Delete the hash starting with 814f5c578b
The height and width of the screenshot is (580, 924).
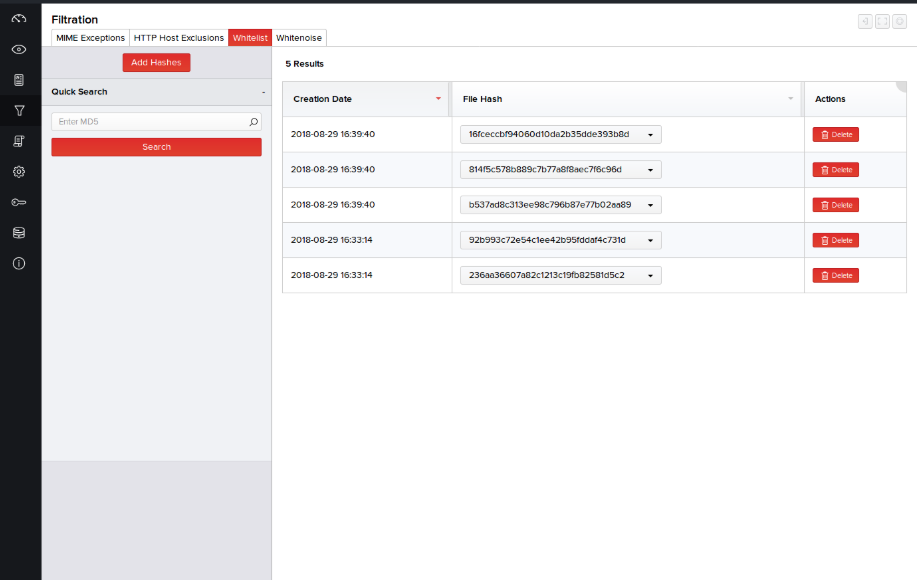tap(835, 170)
